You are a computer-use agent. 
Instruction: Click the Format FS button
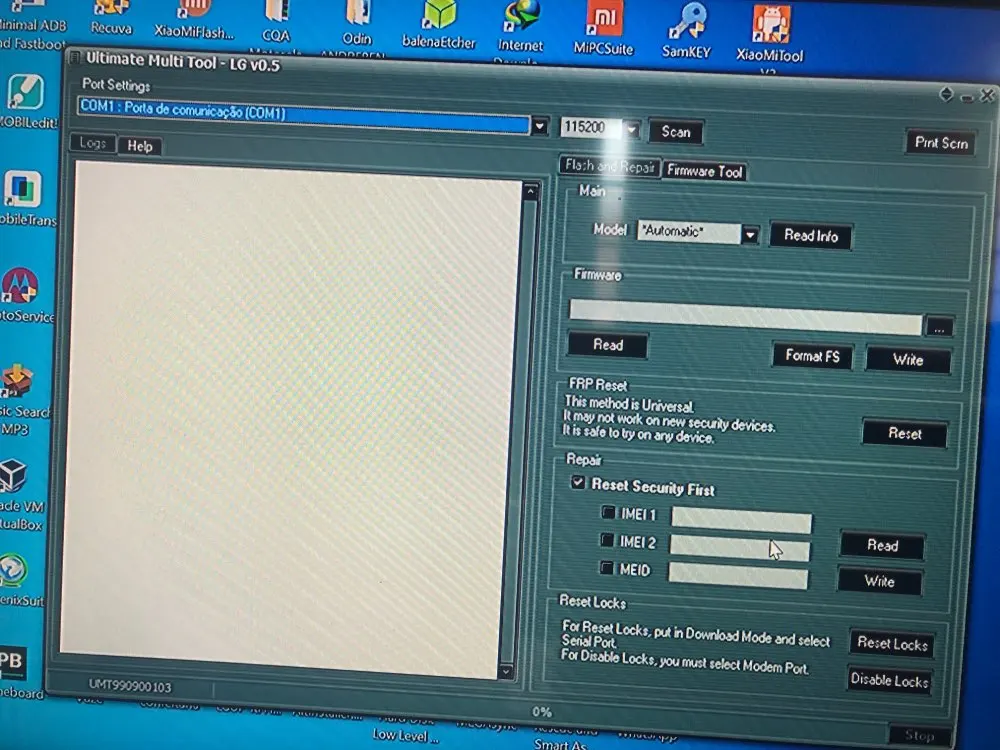(812, 356)
